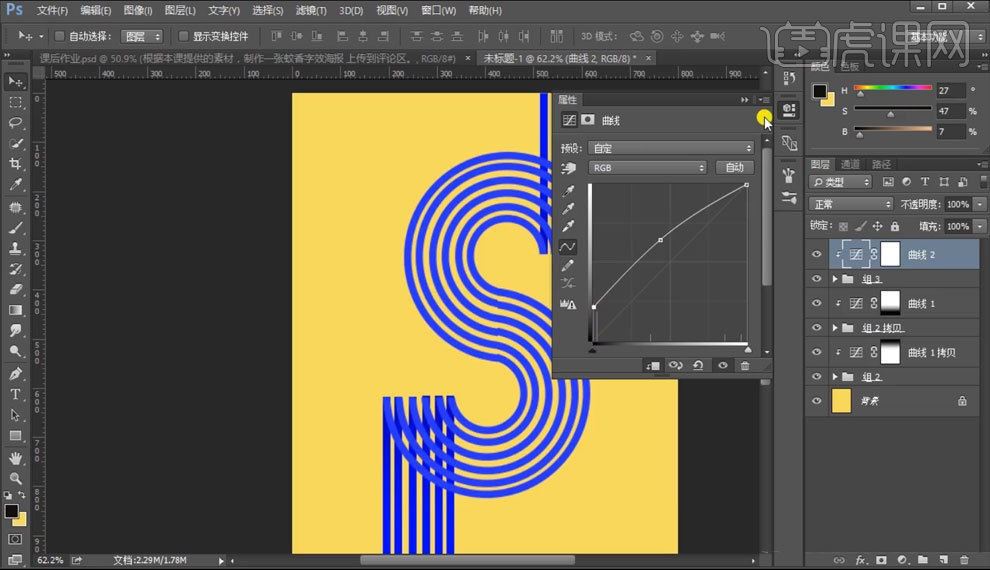990x570 pixels.
Task: Select the Clone Stamp tool
Action: pos(15,248)
